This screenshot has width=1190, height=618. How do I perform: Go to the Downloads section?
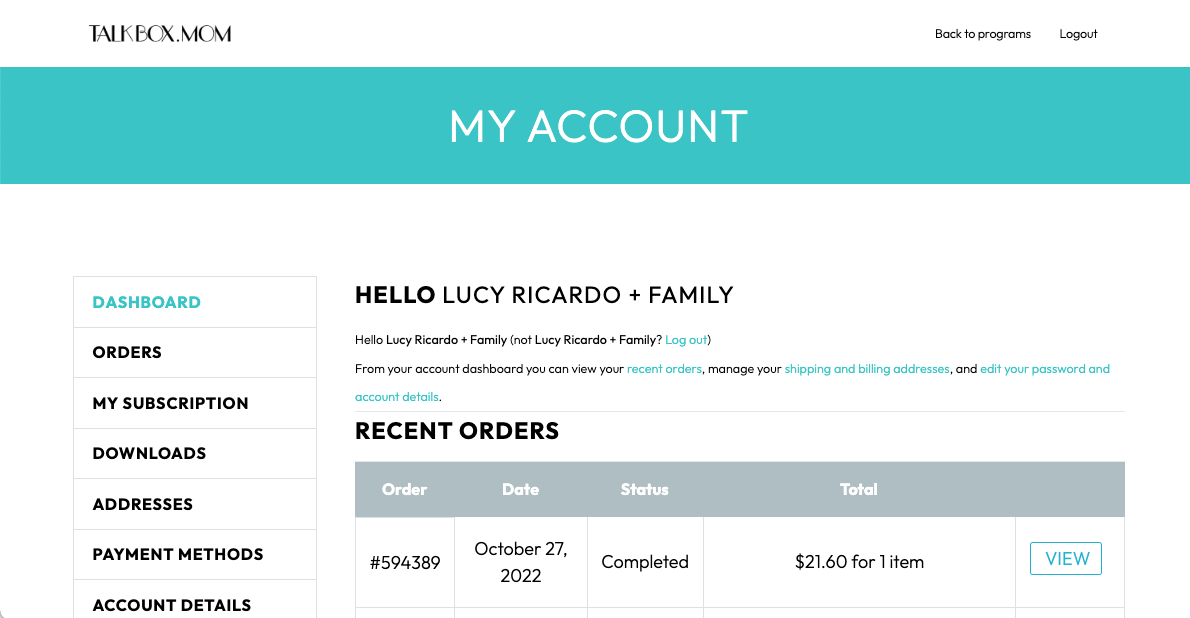coord(149,453)
